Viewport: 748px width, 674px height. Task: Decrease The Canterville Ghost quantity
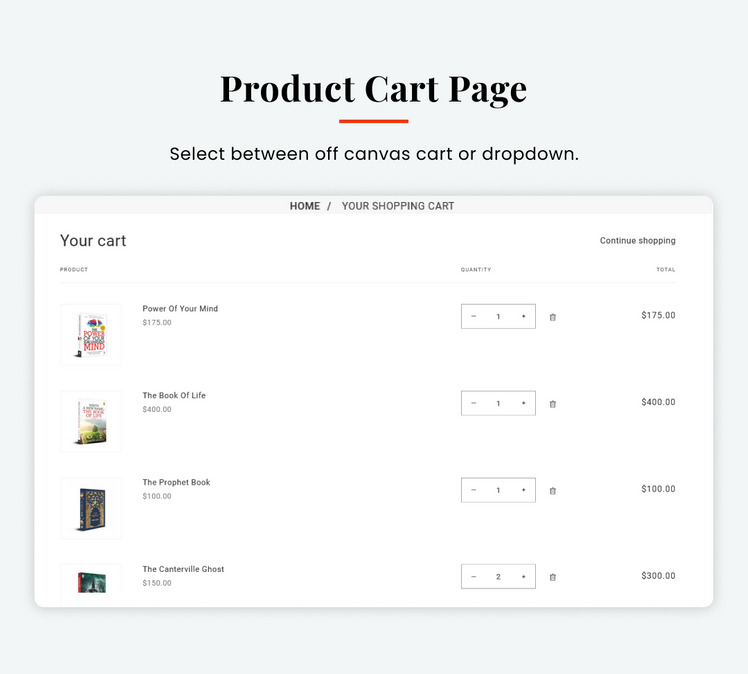click(x=473, y=577)
